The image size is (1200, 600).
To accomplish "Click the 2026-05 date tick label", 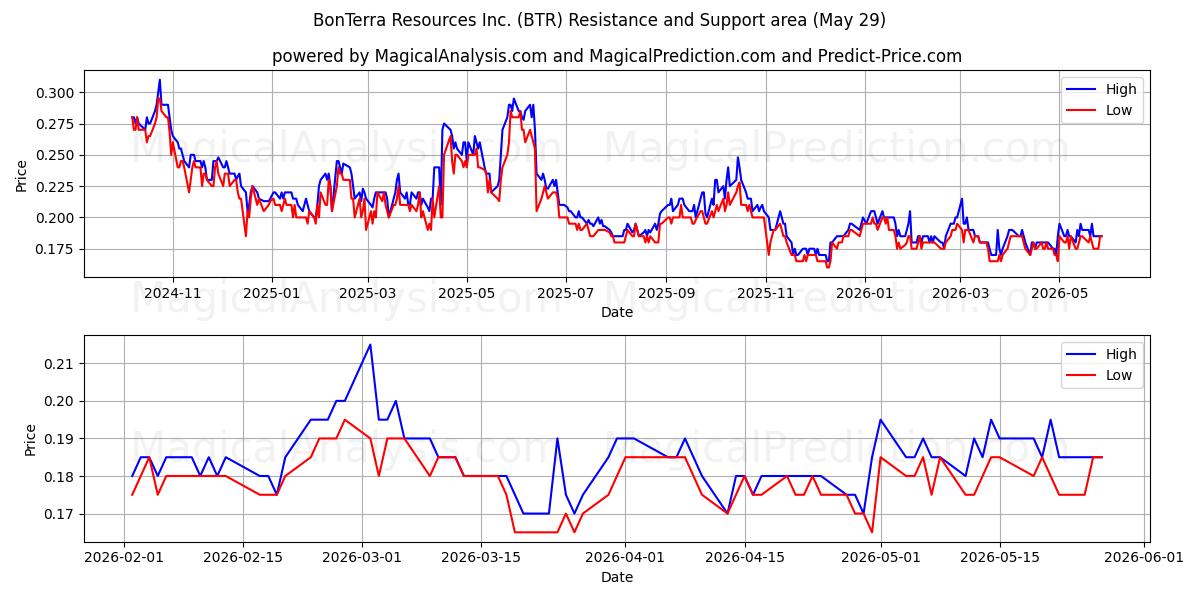I will pyautogui.click(x=1058, y=293).
